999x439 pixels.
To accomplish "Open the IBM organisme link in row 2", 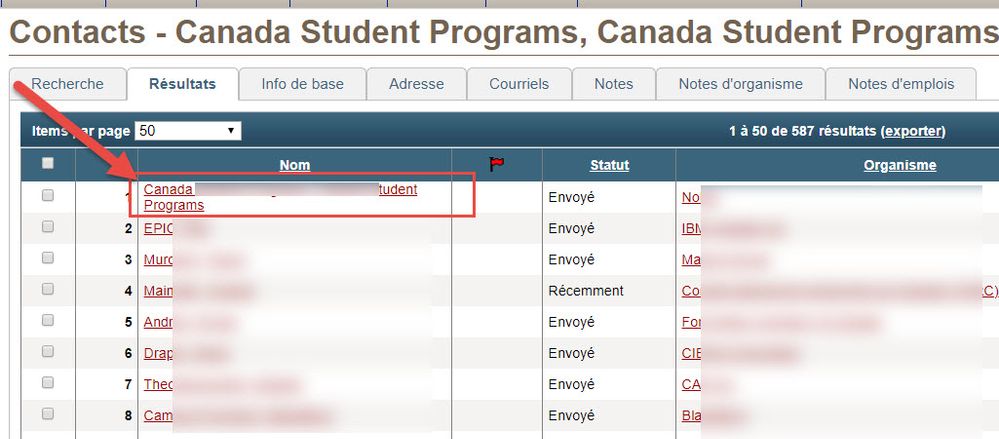I will tap(691, 229).
